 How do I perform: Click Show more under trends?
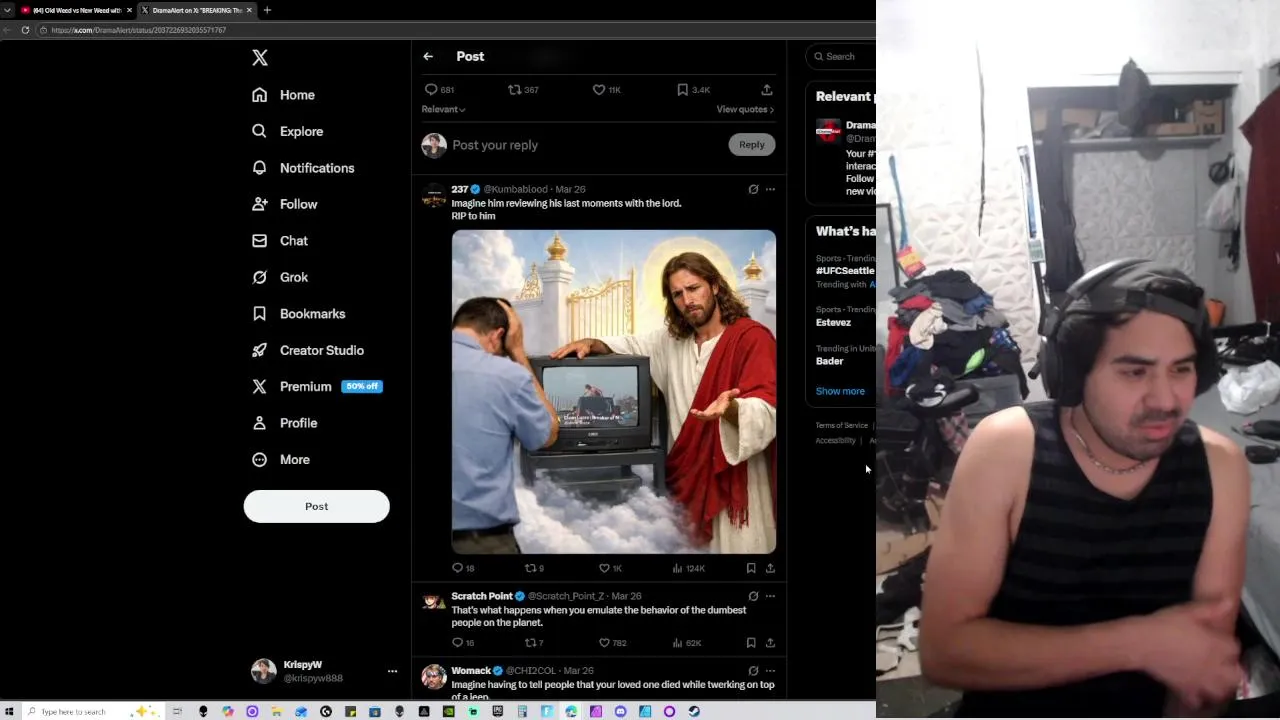pyautogui.click(x=840, y=391)
